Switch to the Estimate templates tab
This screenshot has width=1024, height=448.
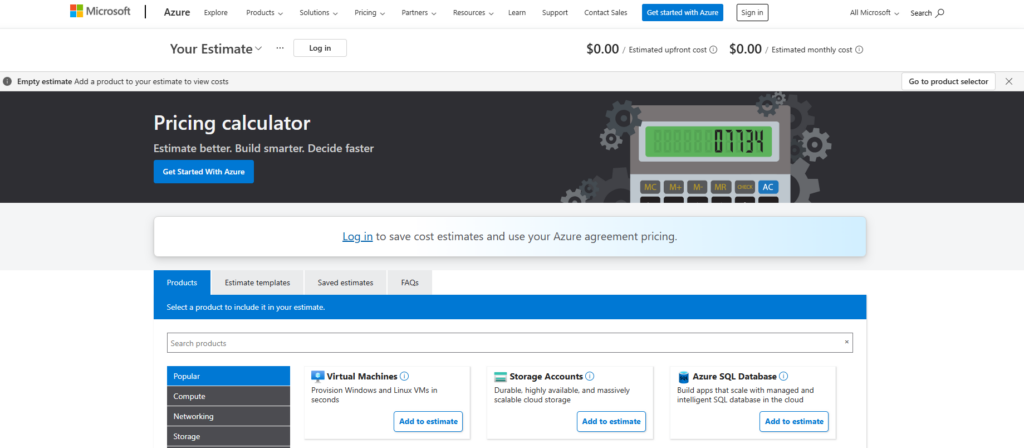pos(257,283)
